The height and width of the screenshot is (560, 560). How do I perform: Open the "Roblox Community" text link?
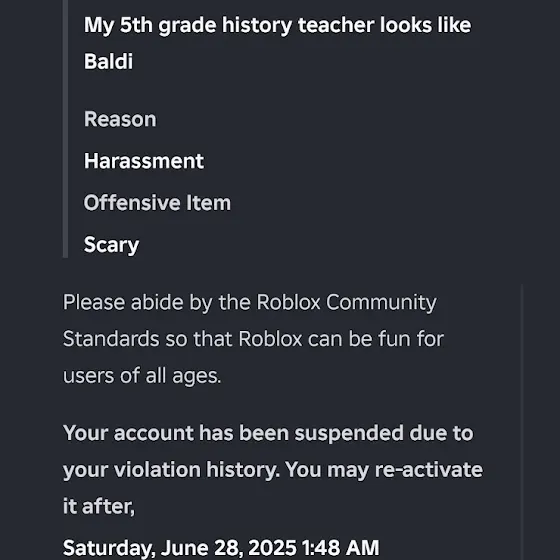tap(346, 302)
